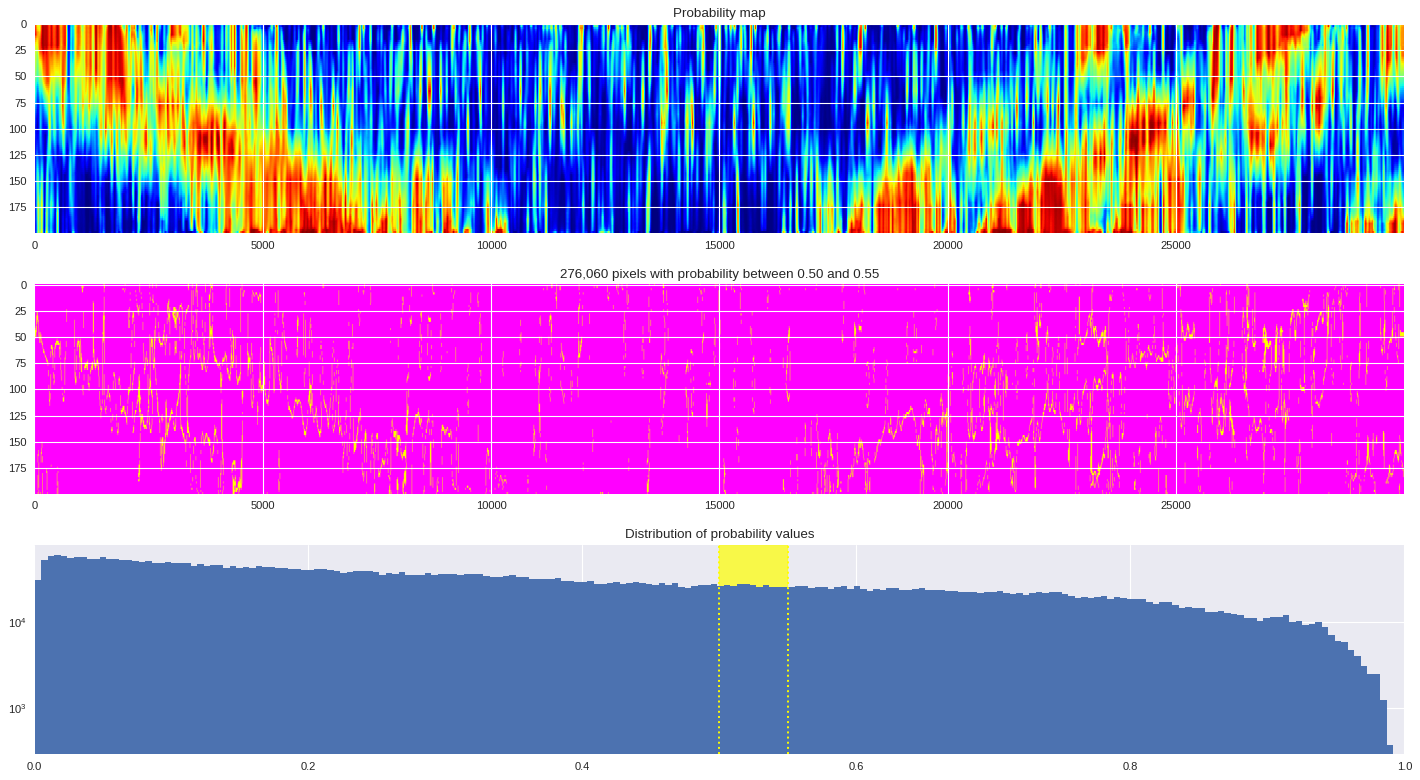Screen dimensions: 1420x780
Task: Click the "Probability map" plot title
Action: (719, 13)
